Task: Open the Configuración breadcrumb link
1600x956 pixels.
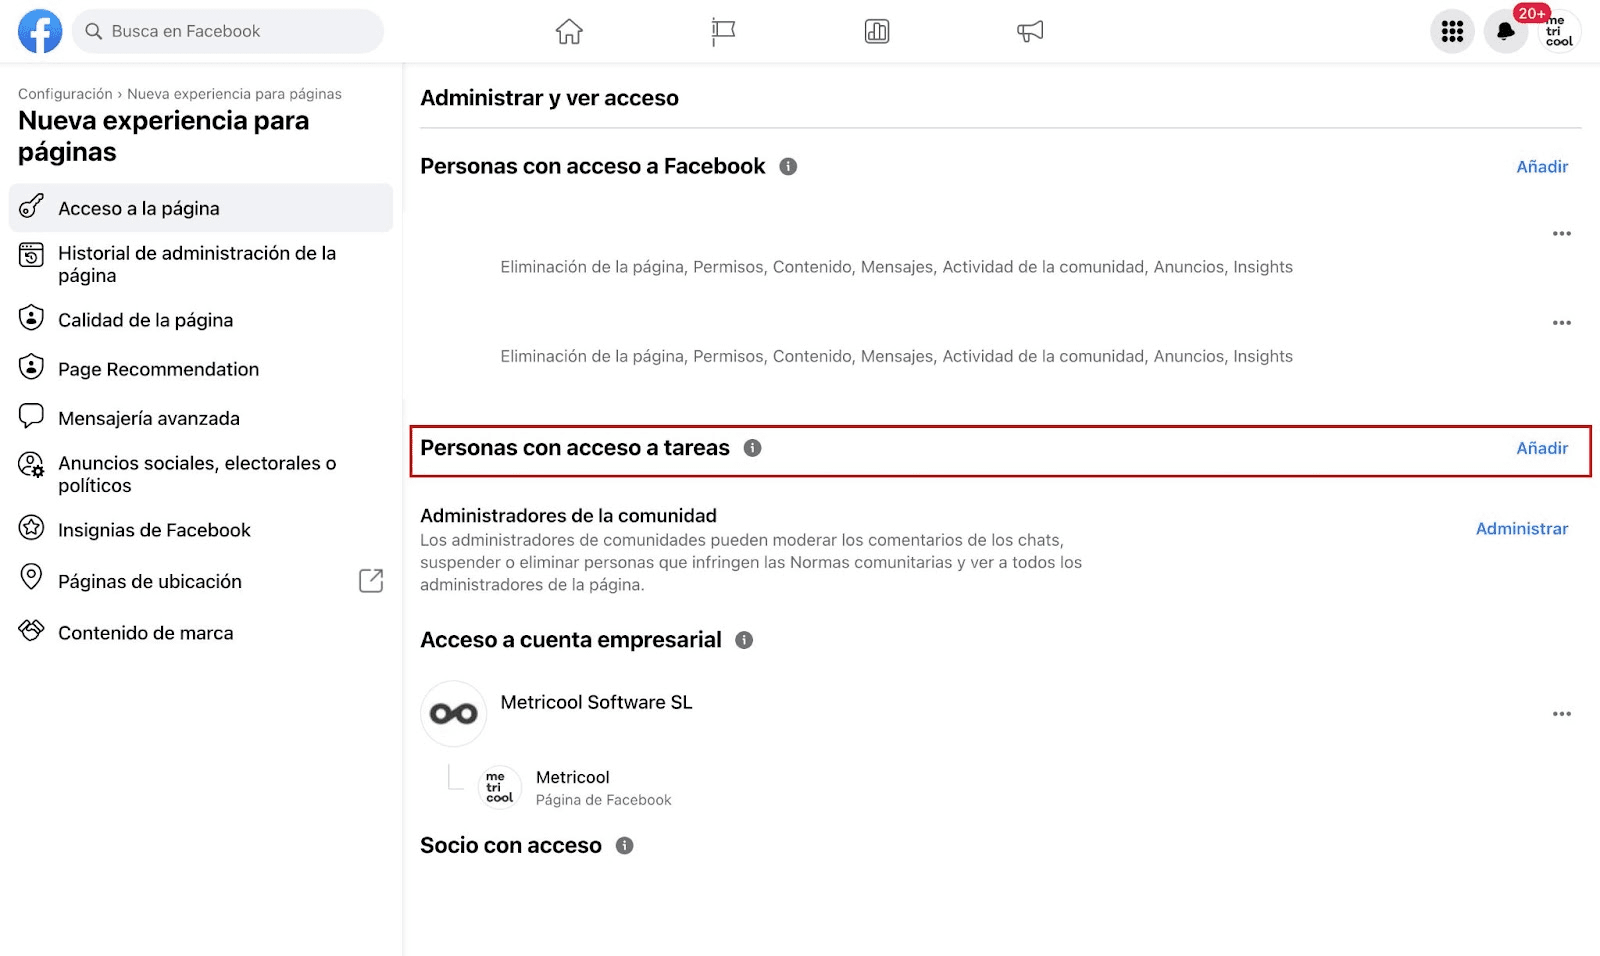Action: (65, 93)
